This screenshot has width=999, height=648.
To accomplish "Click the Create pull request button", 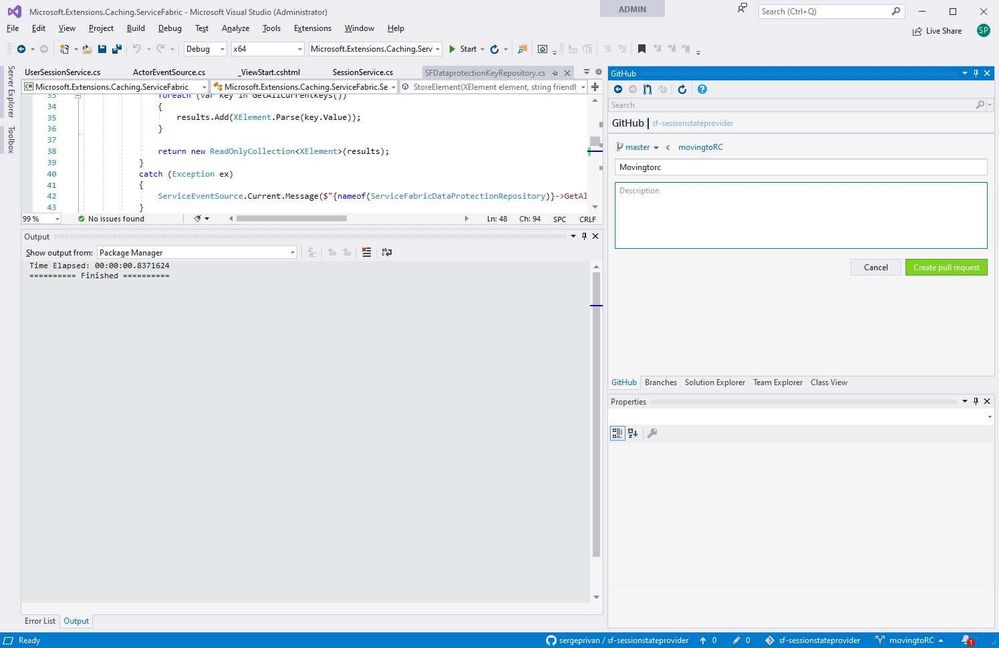I will (946, 268).
